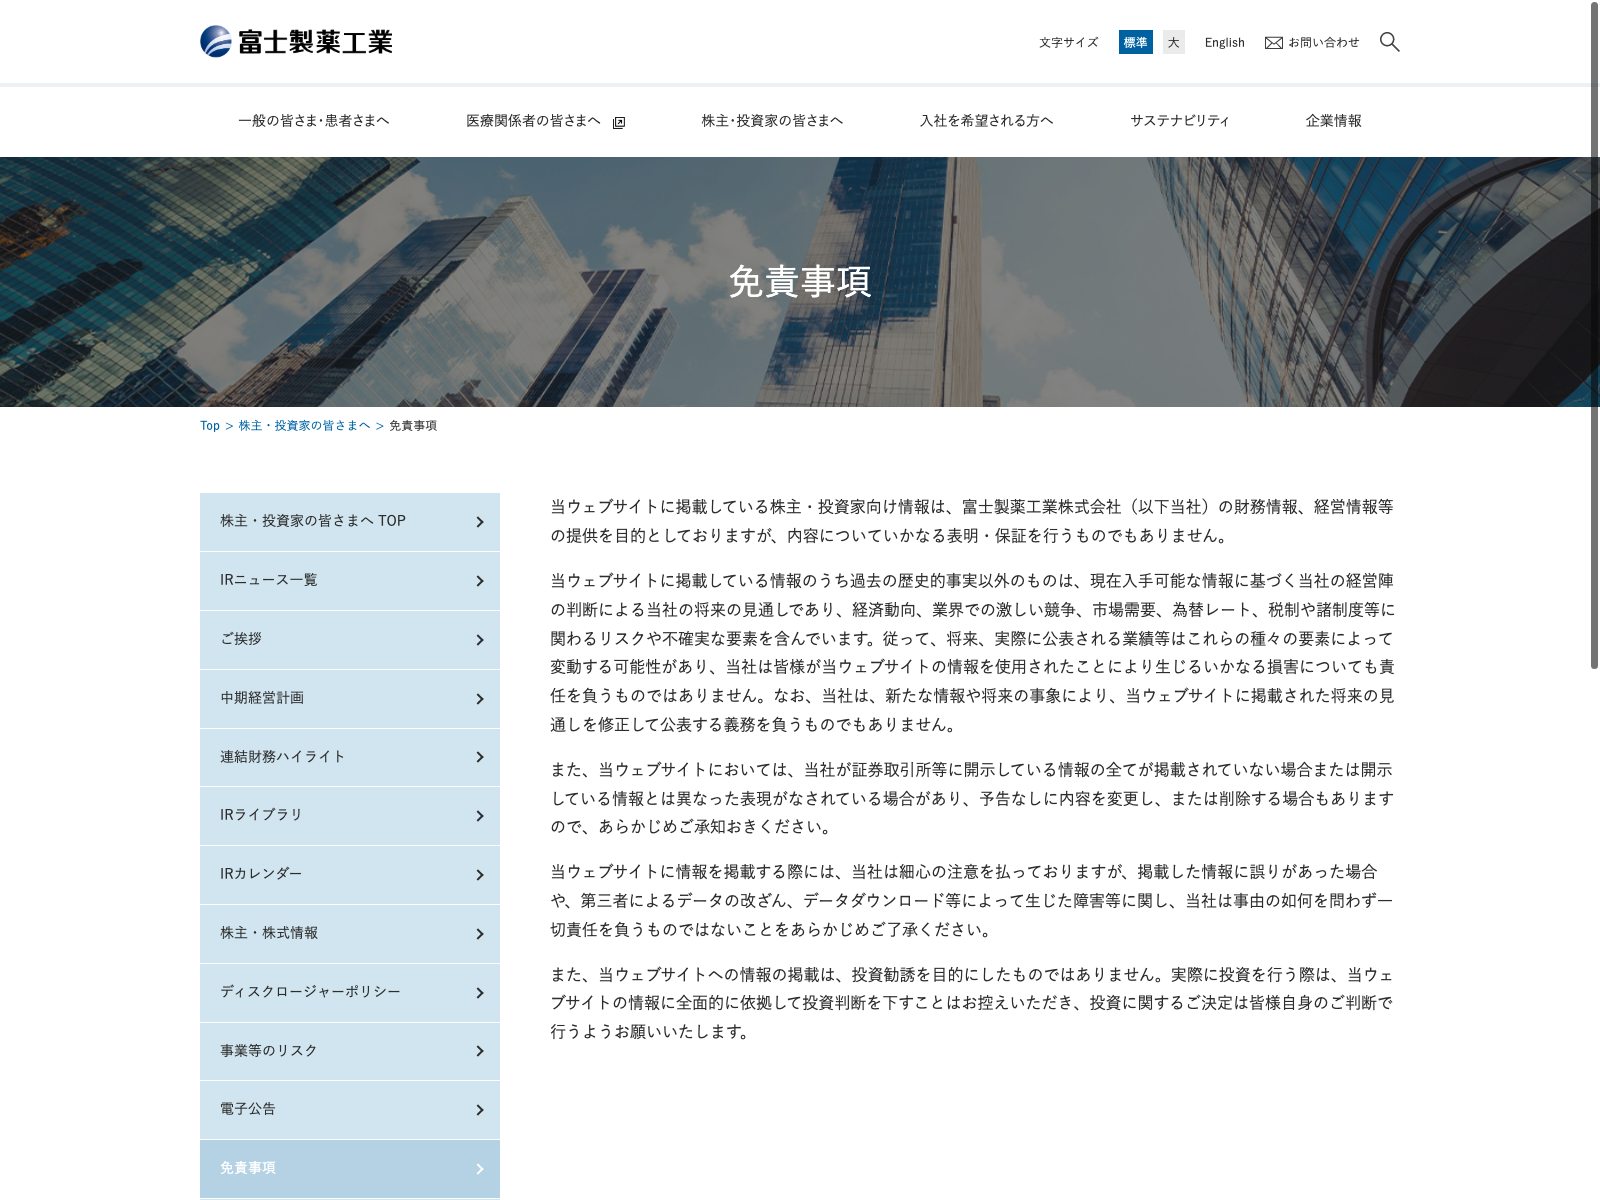Screen dimensions: 1600x1200
Task: Click external link icon beside 医療関係者の皆さまへ
Action: click(619, 123)
